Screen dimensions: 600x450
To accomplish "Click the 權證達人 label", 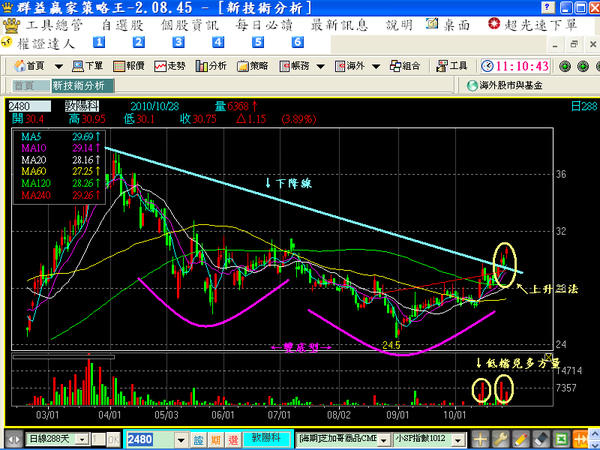I will (46, 44).
